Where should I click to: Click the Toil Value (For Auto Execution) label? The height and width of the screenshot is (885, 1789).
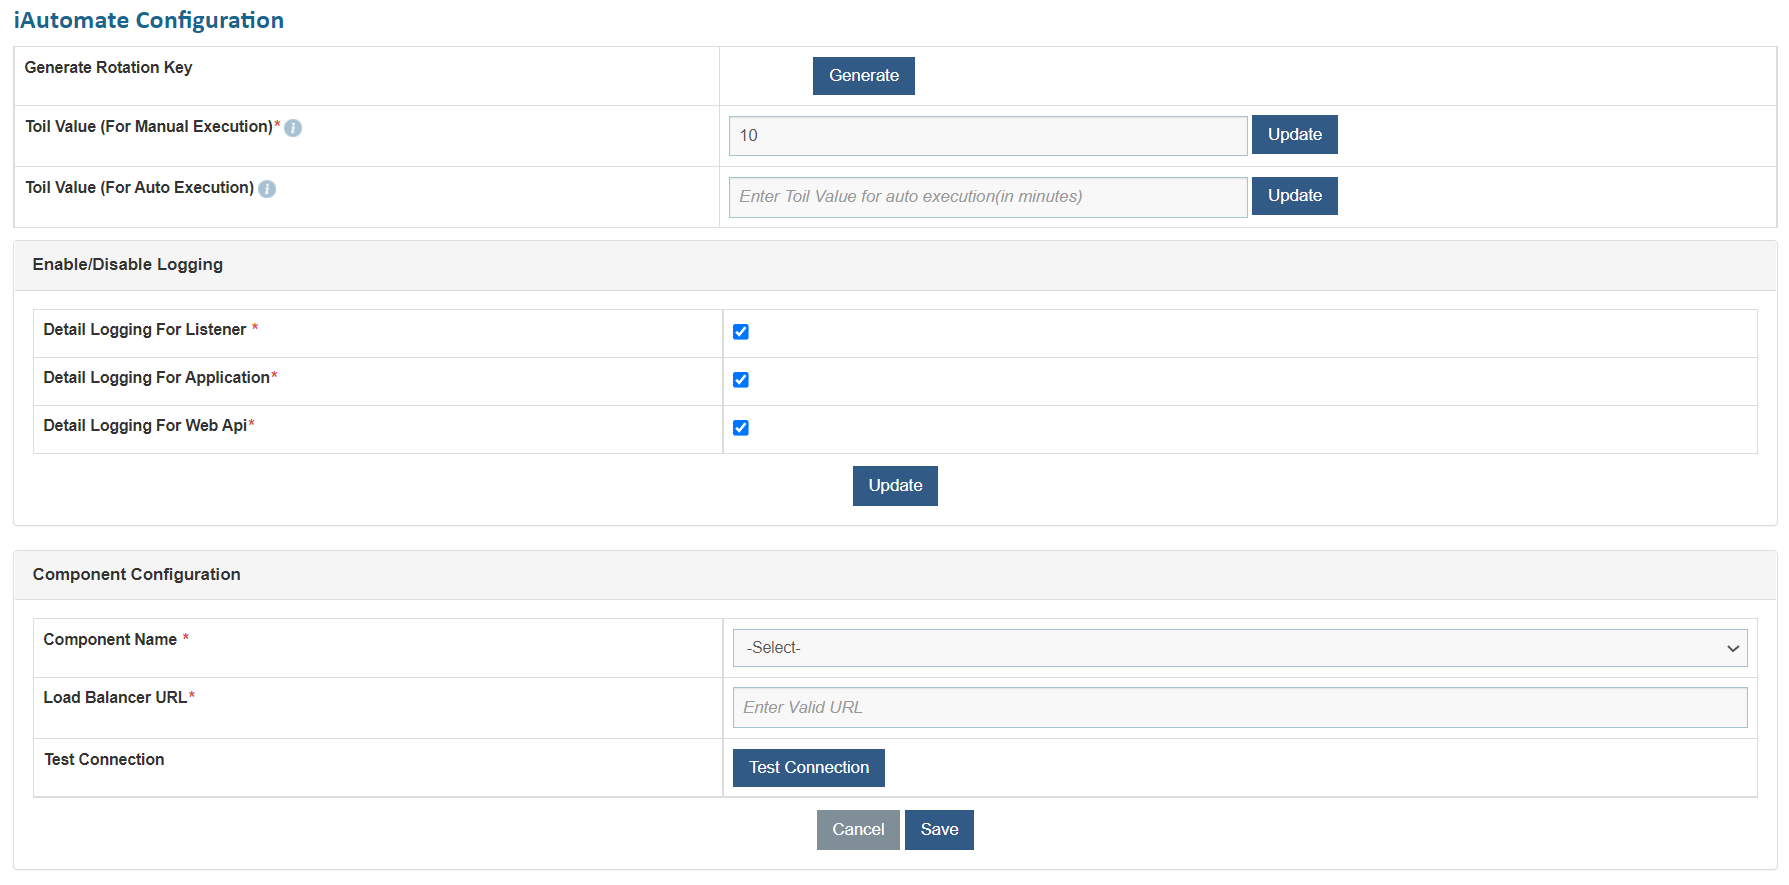coord(140,188)
